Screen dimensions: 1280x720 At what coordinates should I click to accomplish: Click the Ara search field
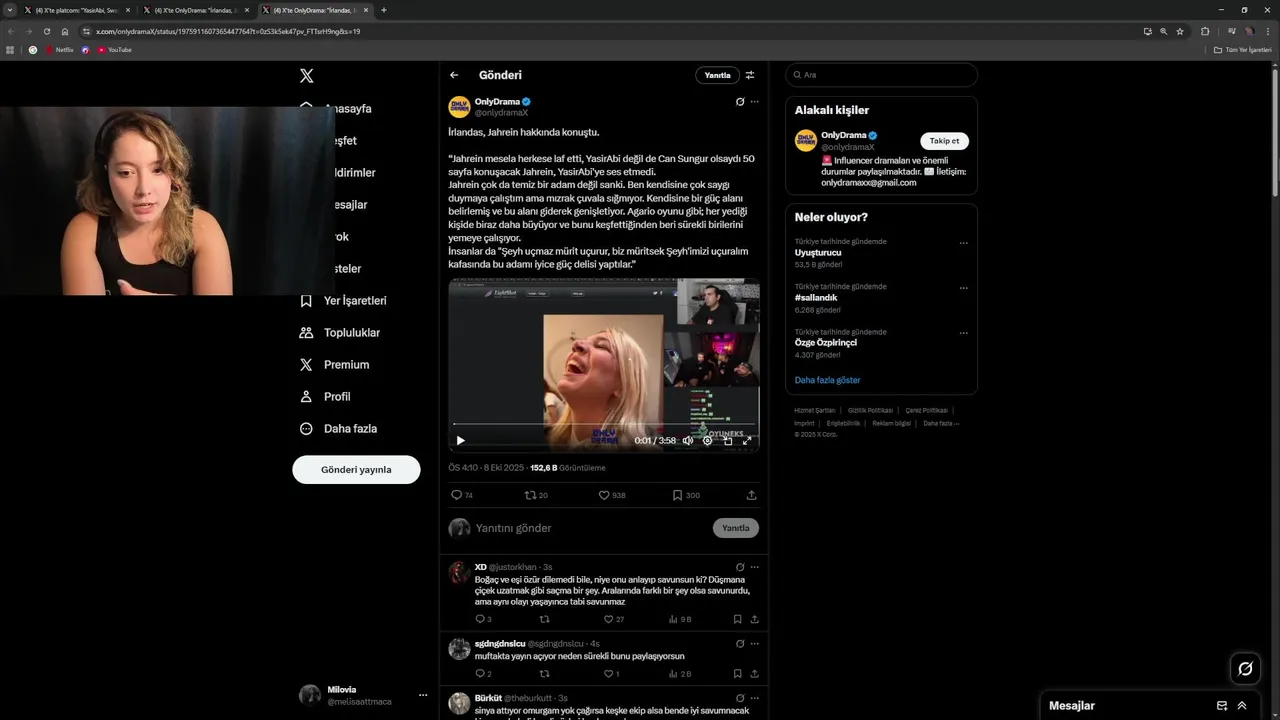881,75
